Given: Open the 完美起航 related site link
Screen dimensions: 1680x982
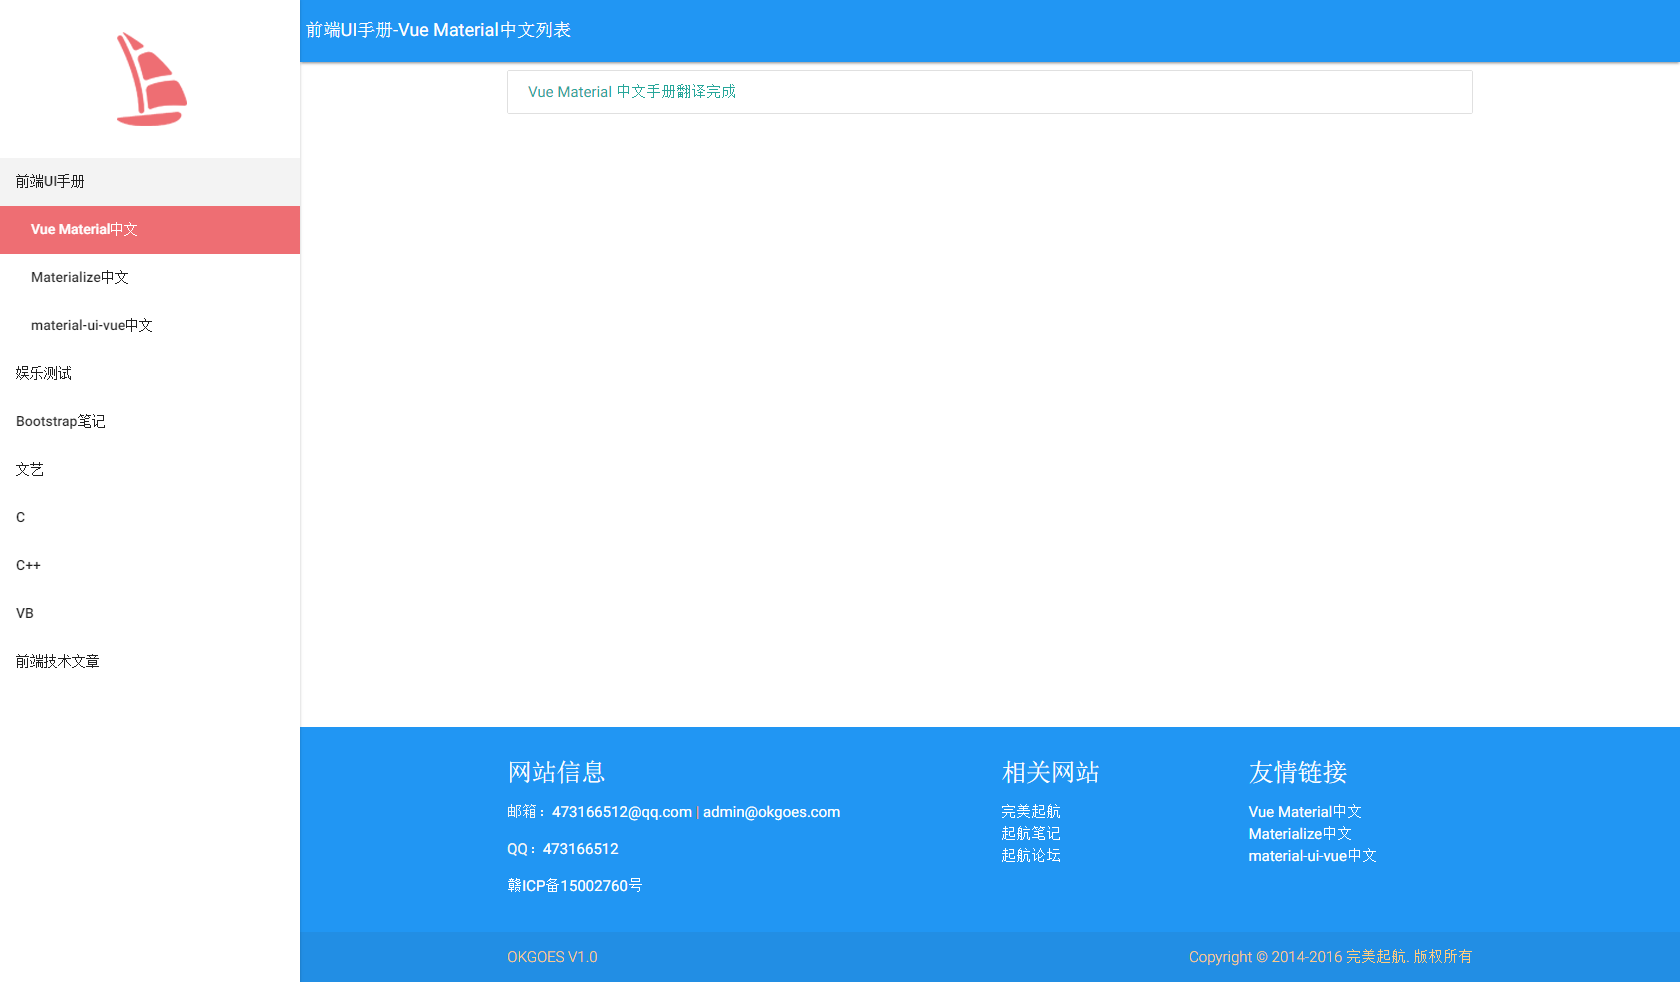Looking at the screenshot, I should [1031, 812].
